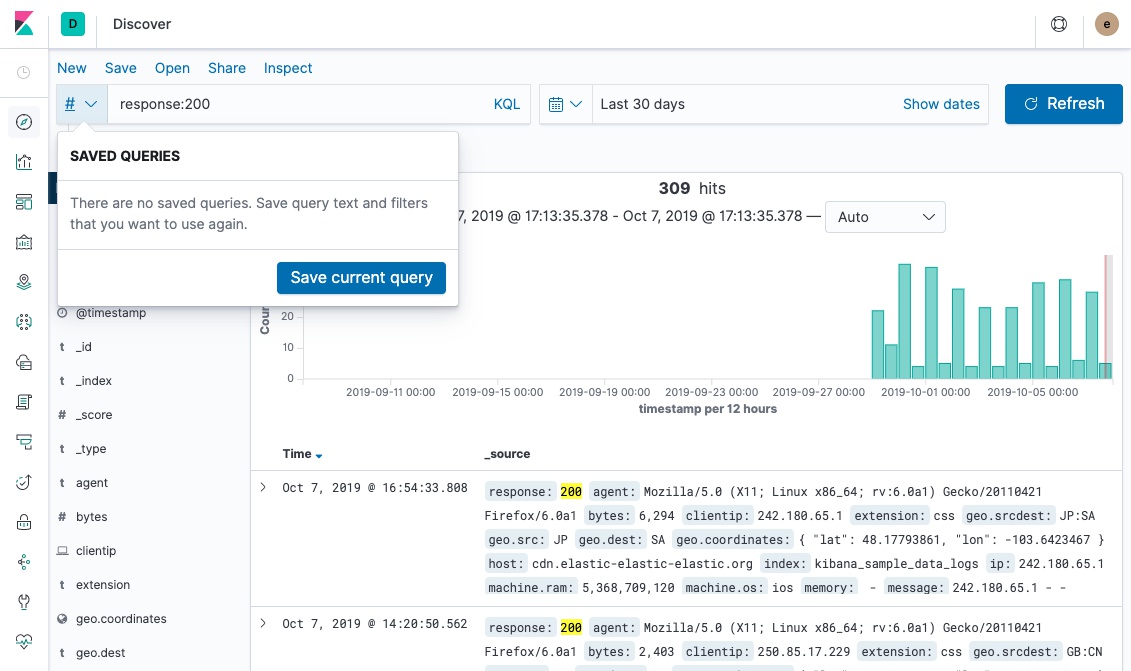Viewport: 1131px width, 671px height.
Task: Go to Dashboard via sidebar icon
Action: [24, 202]
